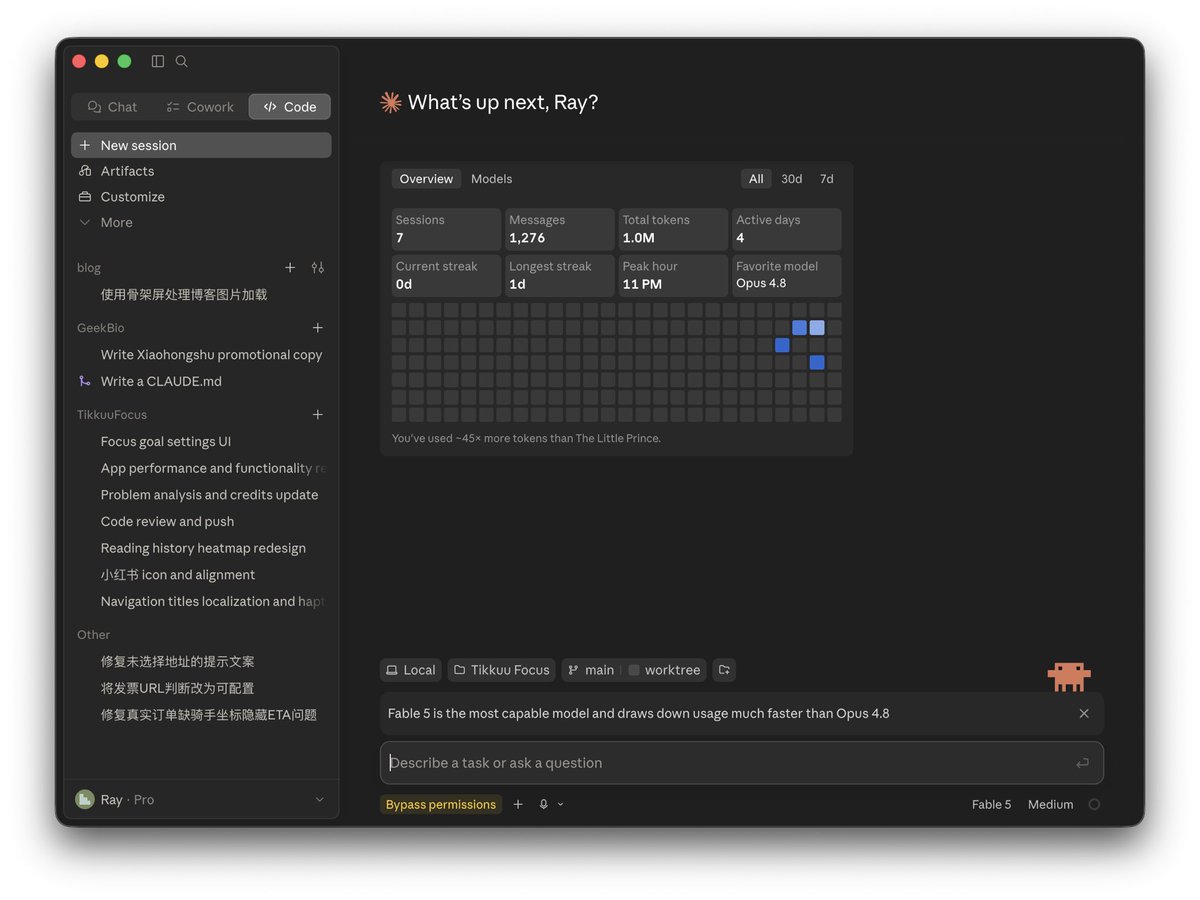Image resolution: width=1200 pixels, height=900 pixels.
Task: Click the starburst logo beside the greeting
Action: (x=391, y=102)
